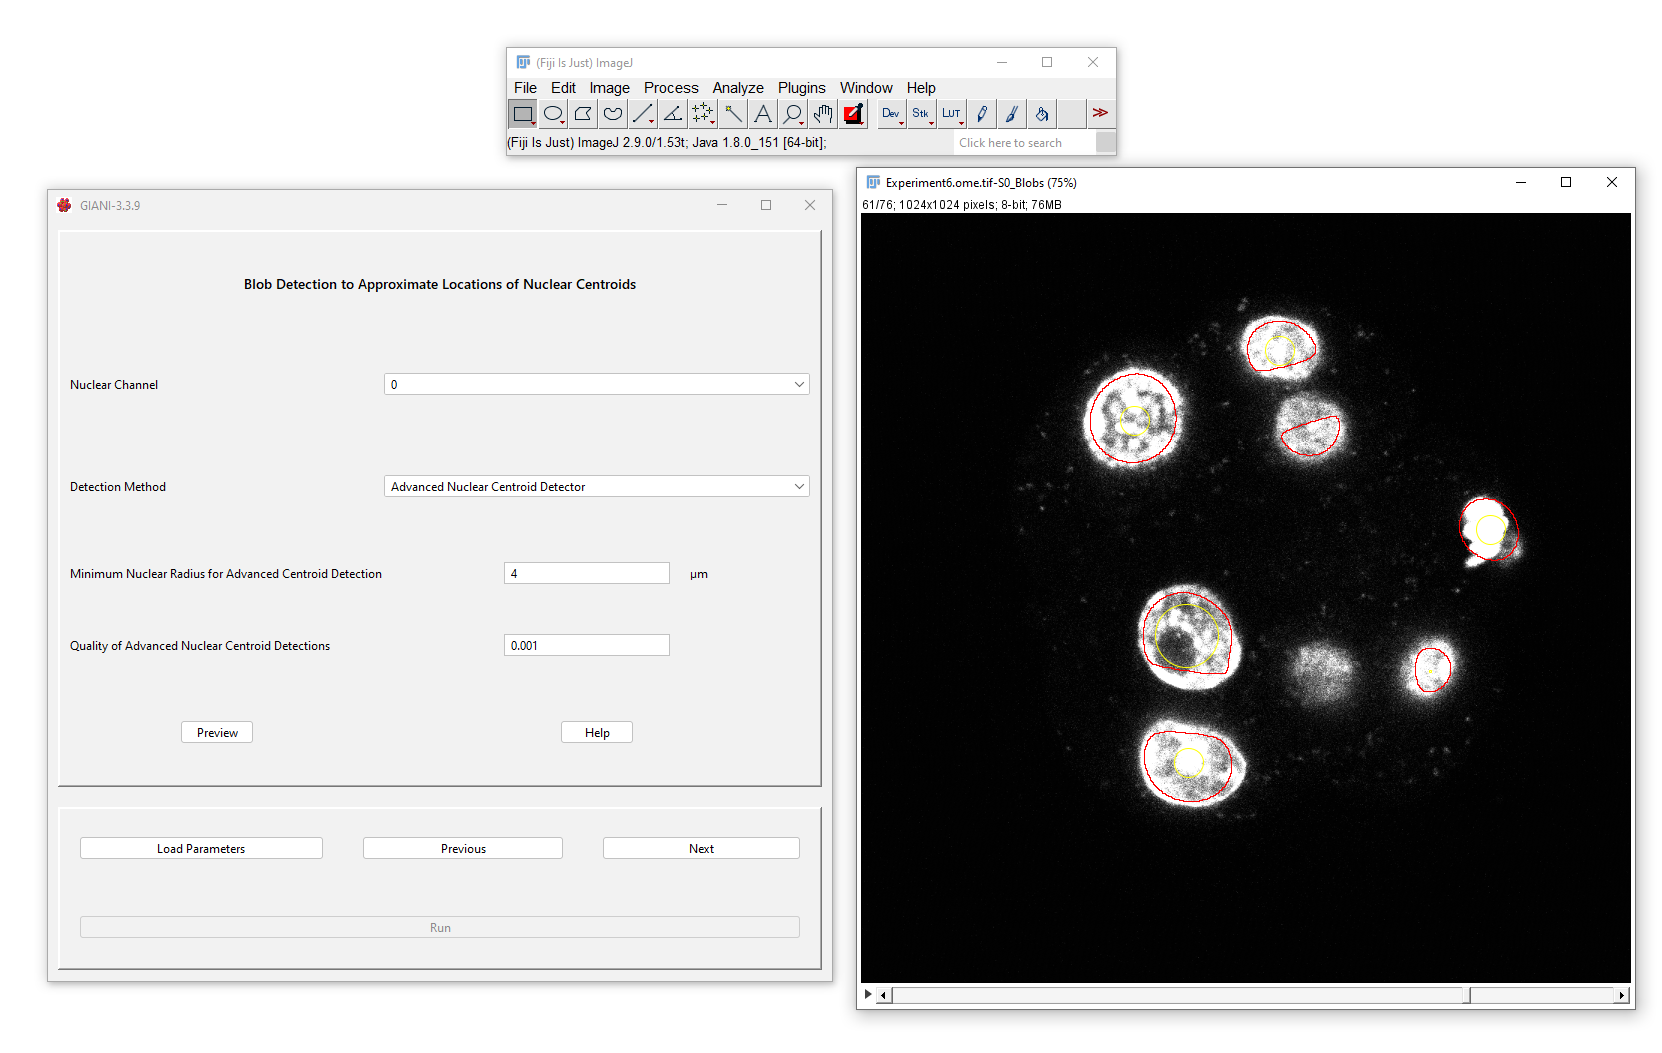Screen dimensions: 1662x1053
Task: Open the More Tools double-arrow menu
Action: 1100,114
